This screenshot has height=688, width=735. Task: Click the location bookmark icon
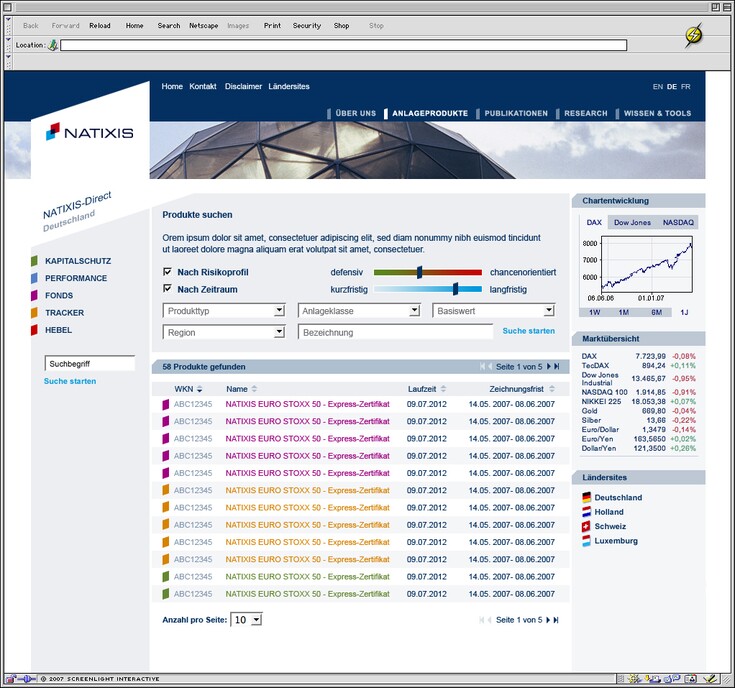pos(53,45)
